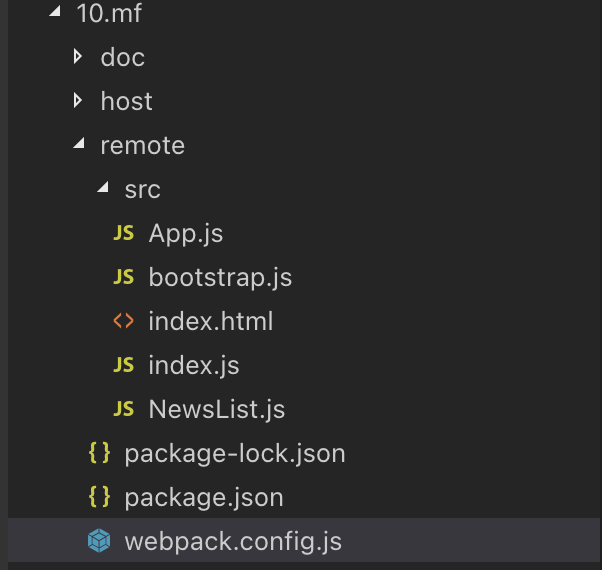602x570 pixels.
Task: Click the JSON braces icon beside package-lock.json
Action: point(99,453)
